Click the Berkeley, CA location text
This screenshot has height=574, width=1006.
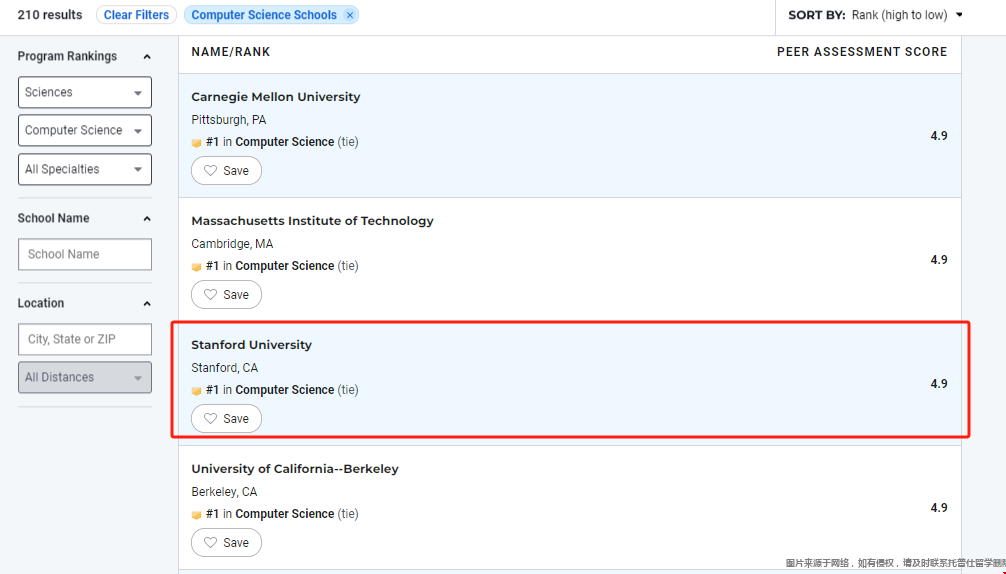(x=224, y=492)
